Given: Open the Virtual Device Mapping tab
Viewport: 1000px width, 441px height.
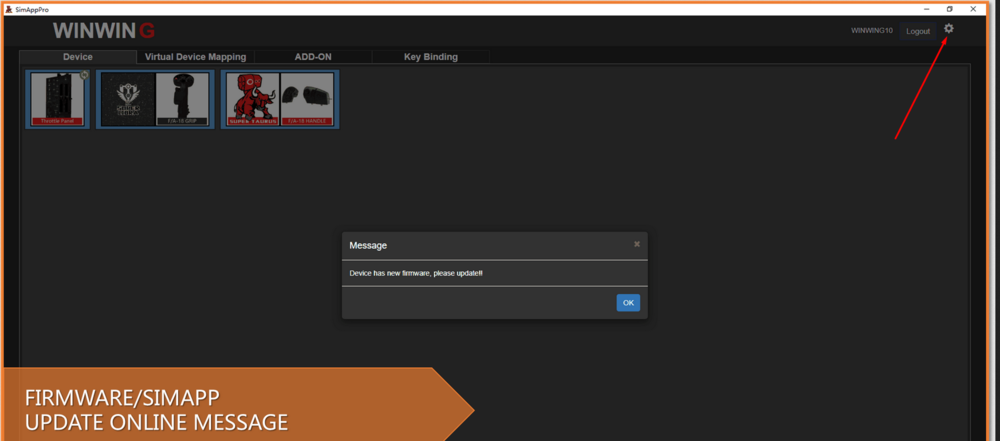Looking at the screenshot, I should tap(195, 57).
